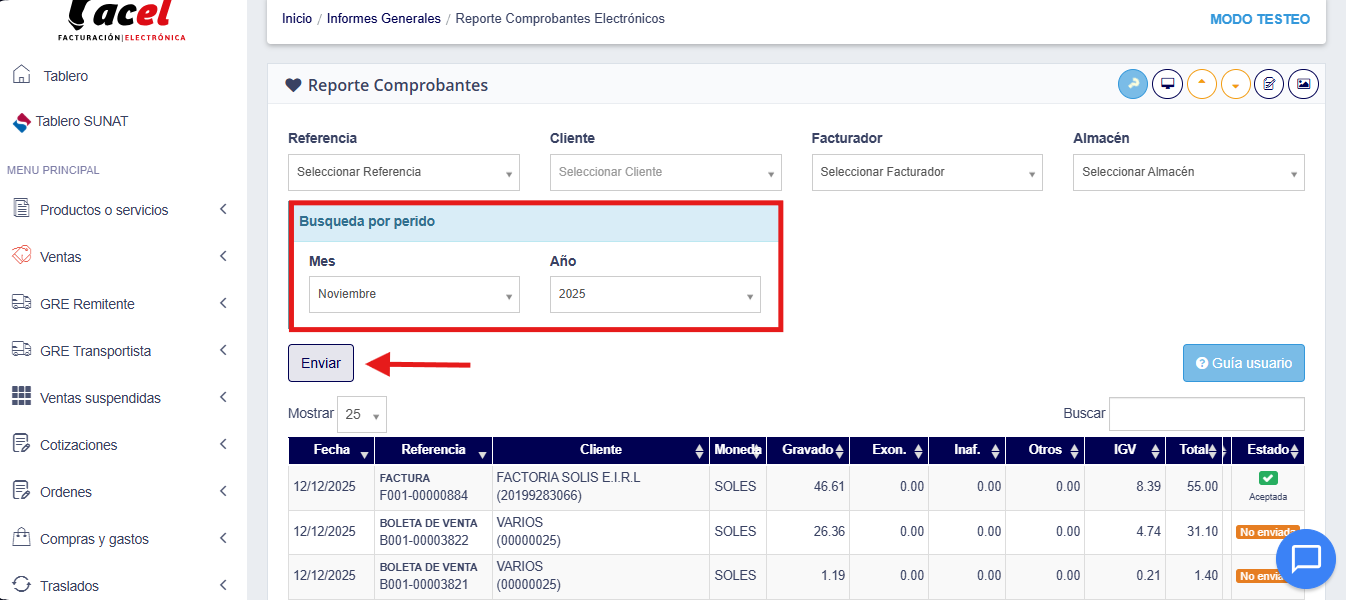Open the Seleccionar Almacén dropdown

[x=1188, y=172]
